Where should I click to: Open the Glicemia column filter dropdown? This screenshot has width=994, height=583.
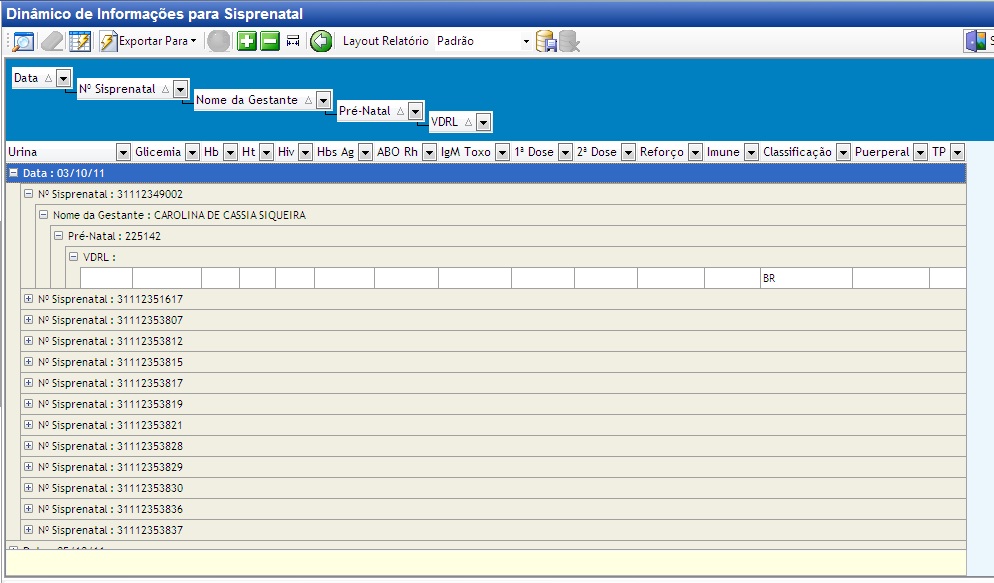191,152
